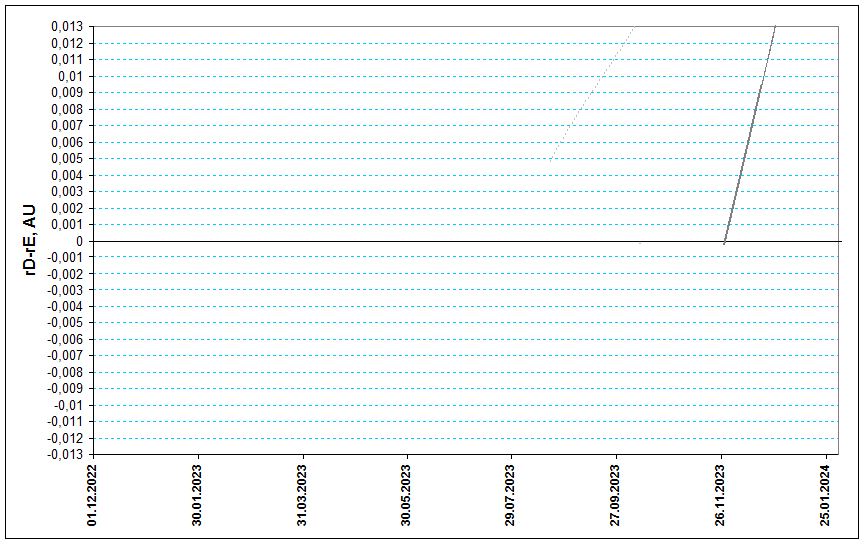The height and width of the screenshot is (544, 865).
Task: Click the y-axis title rD-rE, AU
Action: (x=31, y=239)
